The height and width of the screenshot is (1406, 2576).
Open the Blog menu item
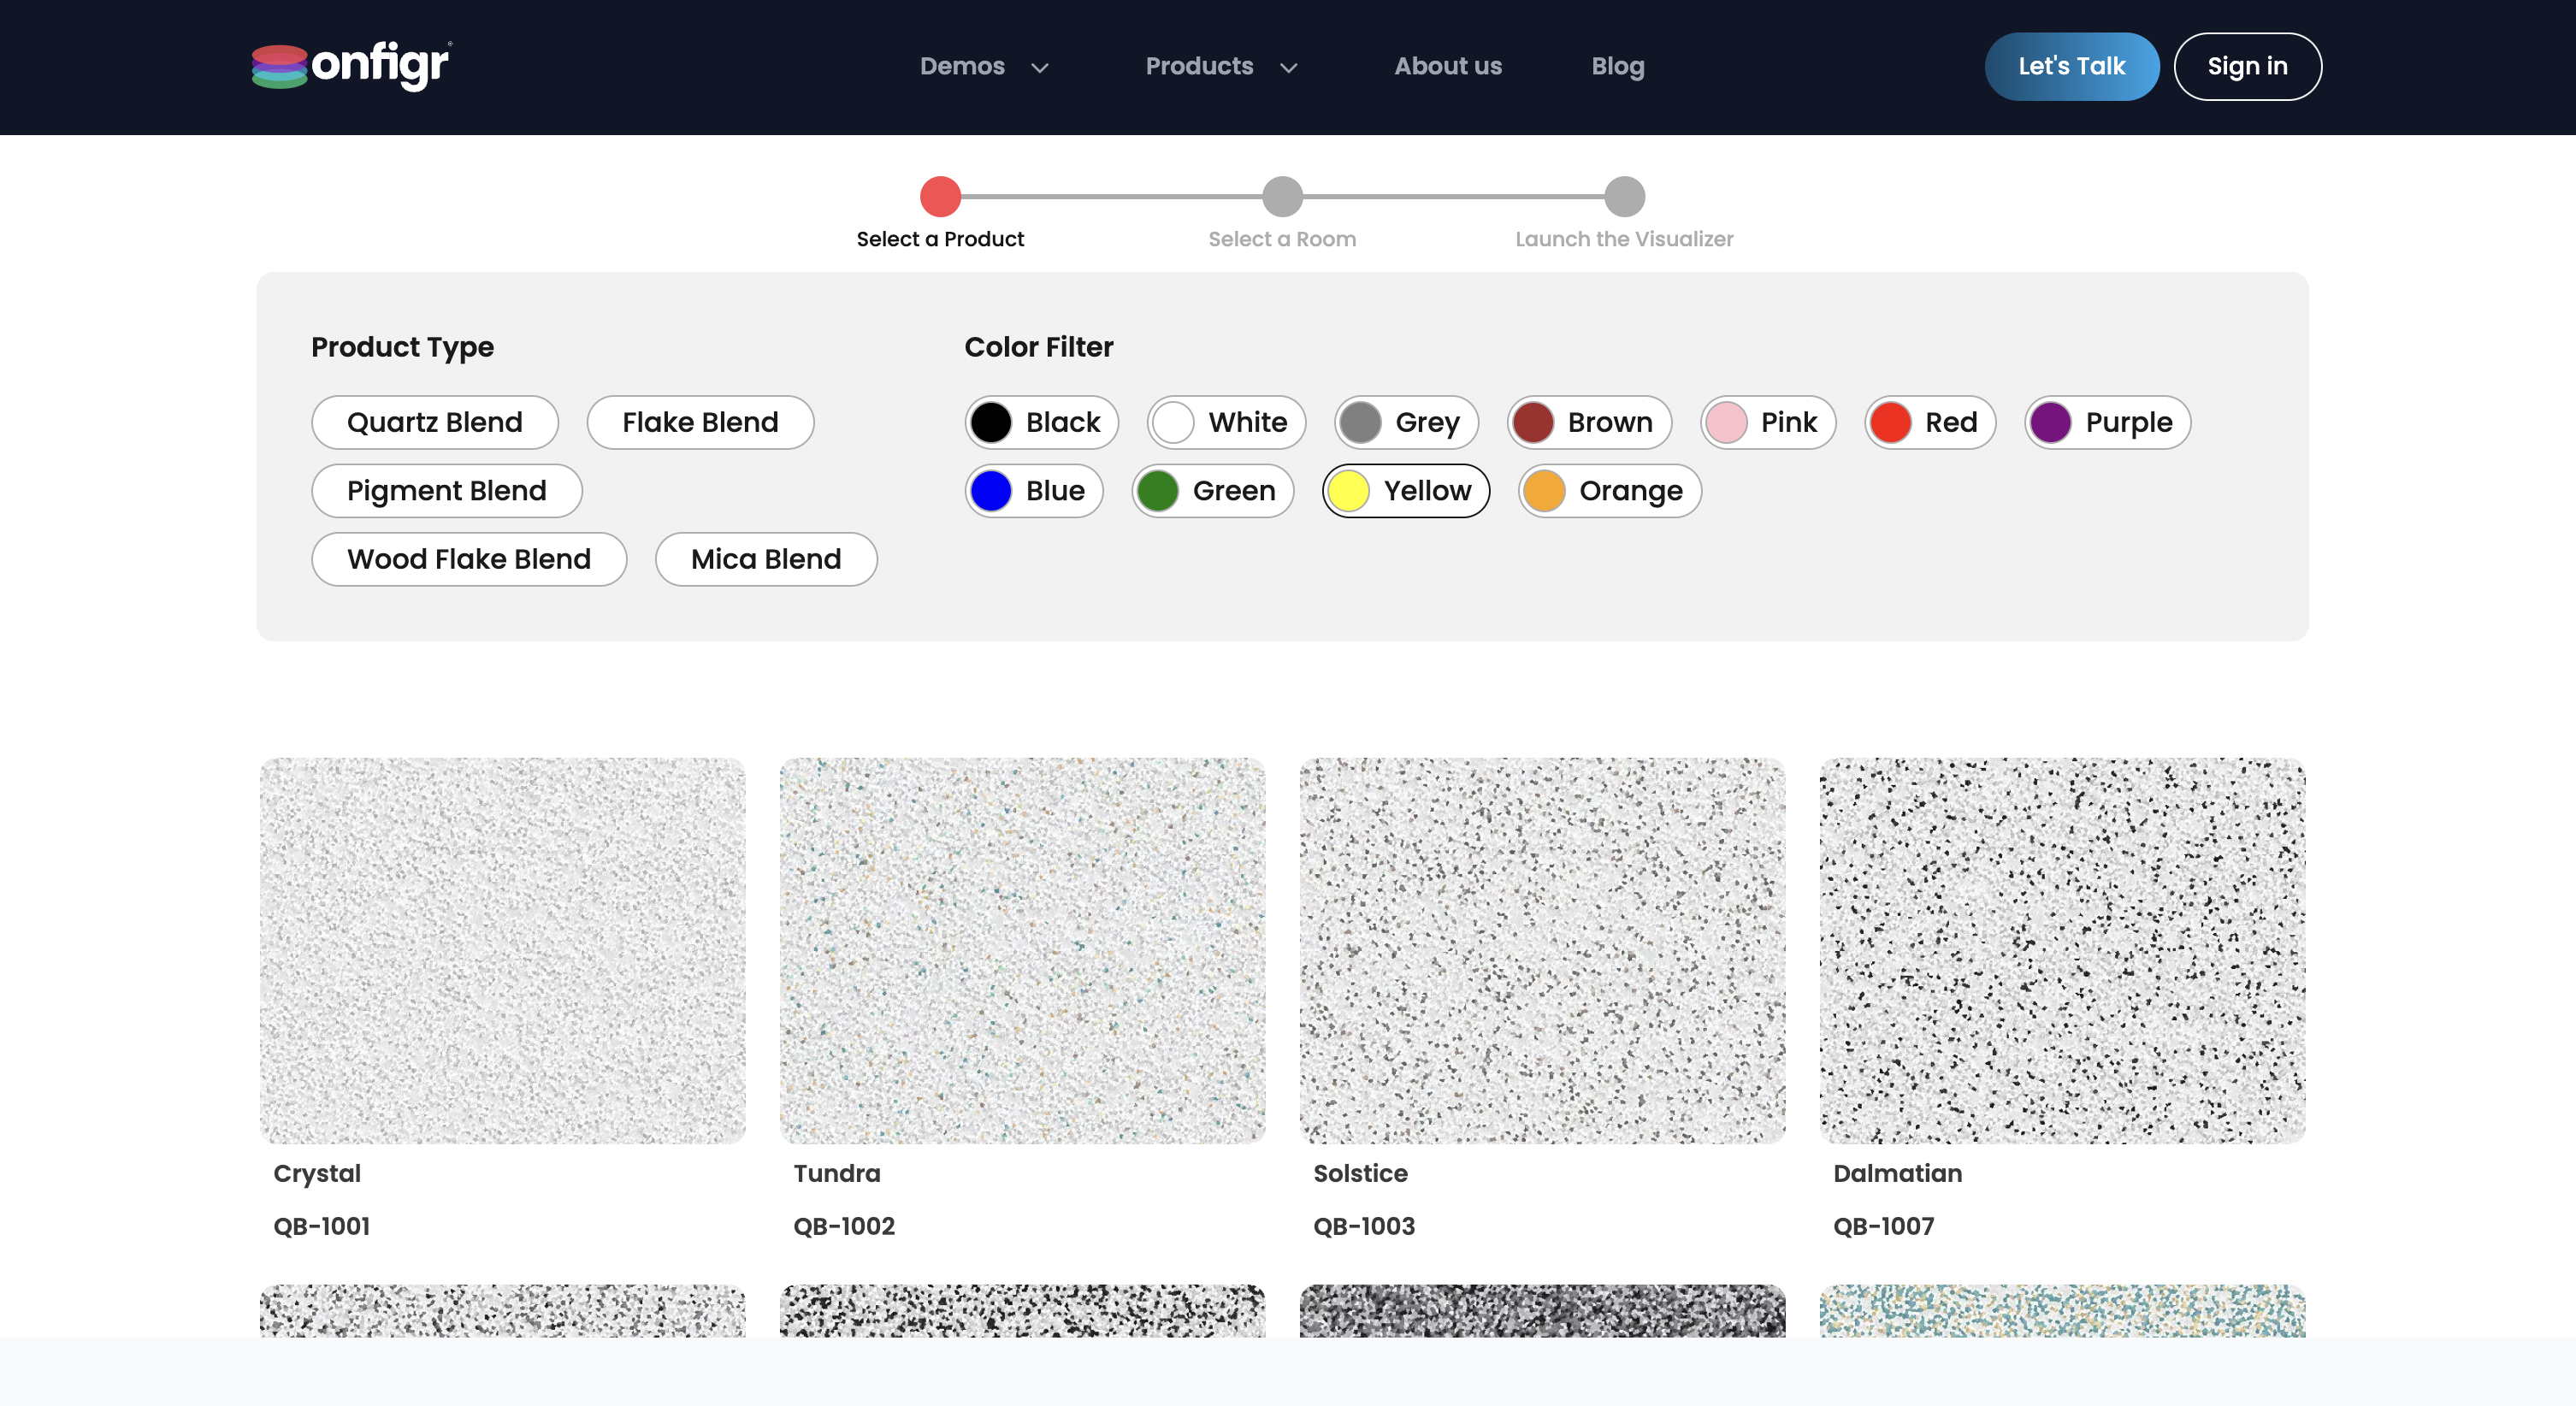point(1617,66)
